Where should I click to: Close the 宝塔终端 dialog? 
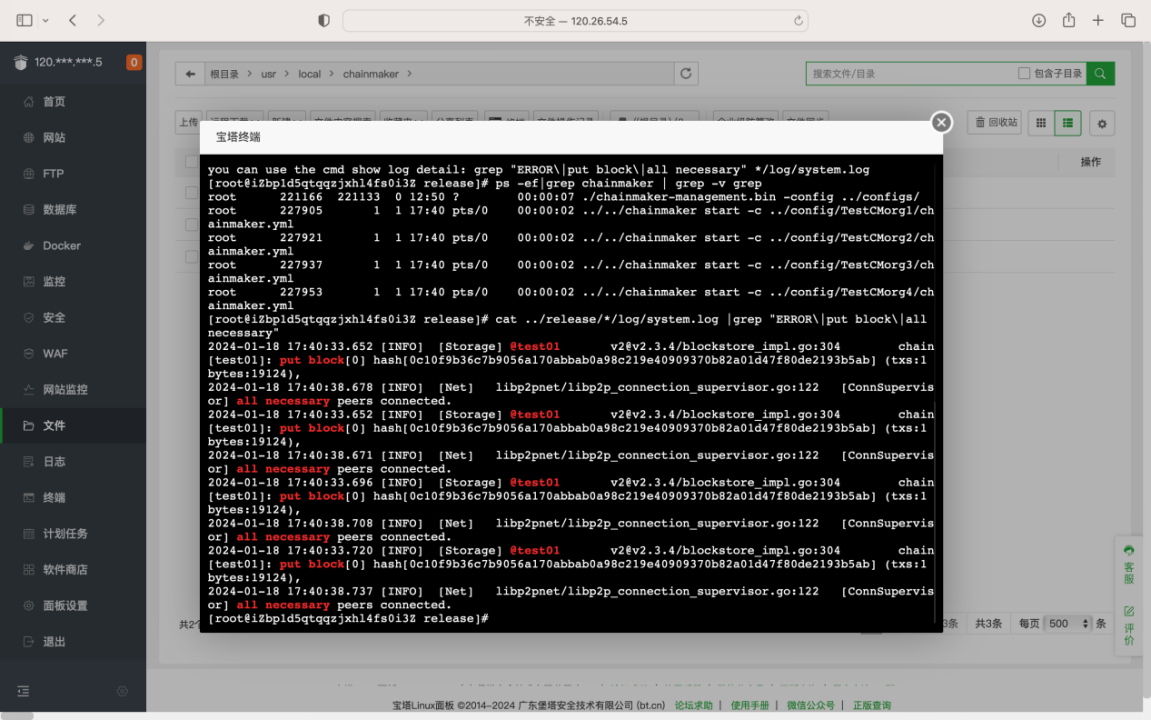pos(941,123)
